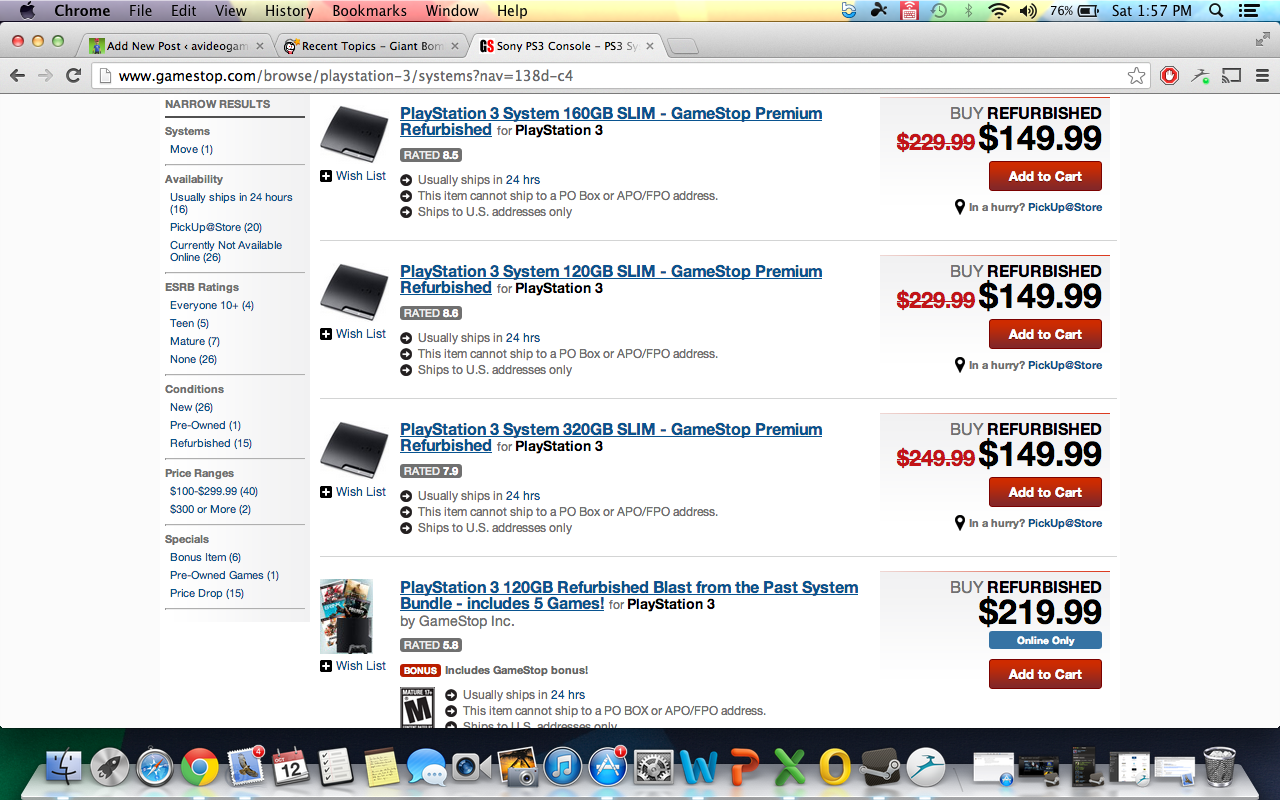Add the 320GB SLIM to Wish List

353,492
